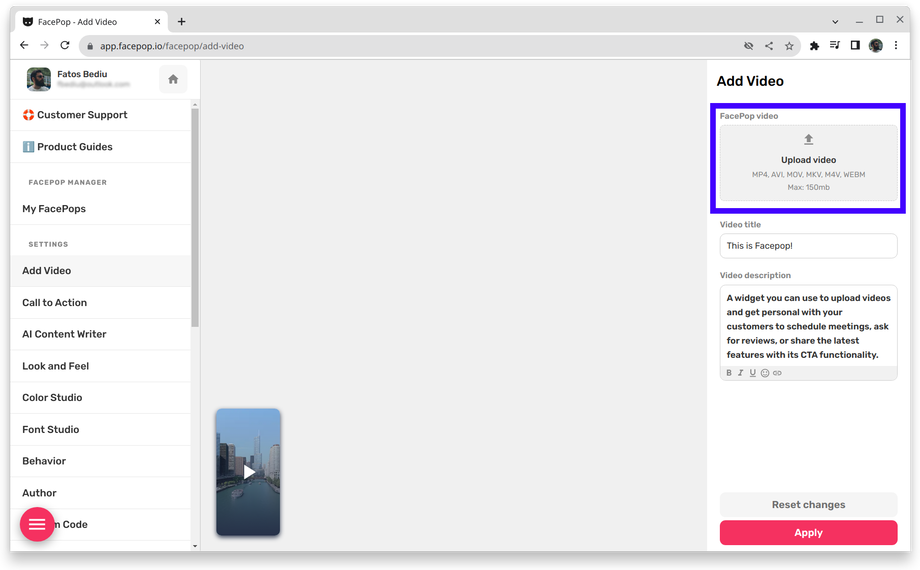Click the eye-slash icon in address bar

pos(749,46)
